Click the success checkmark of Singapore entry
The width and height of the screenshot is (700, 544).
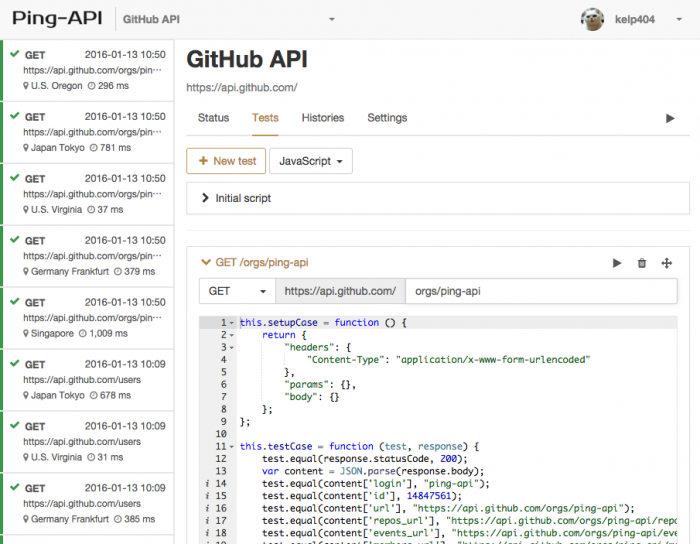(x=15, y=302)
